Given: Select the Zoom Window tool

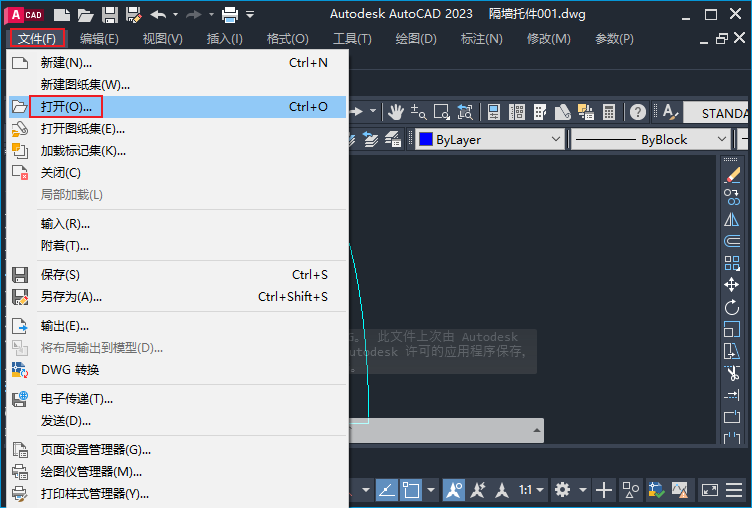Looking at the screenshot, I should [441, 112].
